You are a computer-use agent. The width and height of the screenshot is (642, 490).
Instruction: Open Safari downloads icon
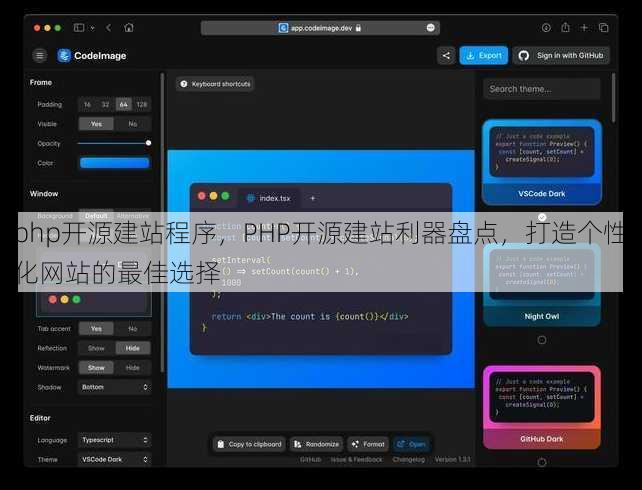(546, 28)
